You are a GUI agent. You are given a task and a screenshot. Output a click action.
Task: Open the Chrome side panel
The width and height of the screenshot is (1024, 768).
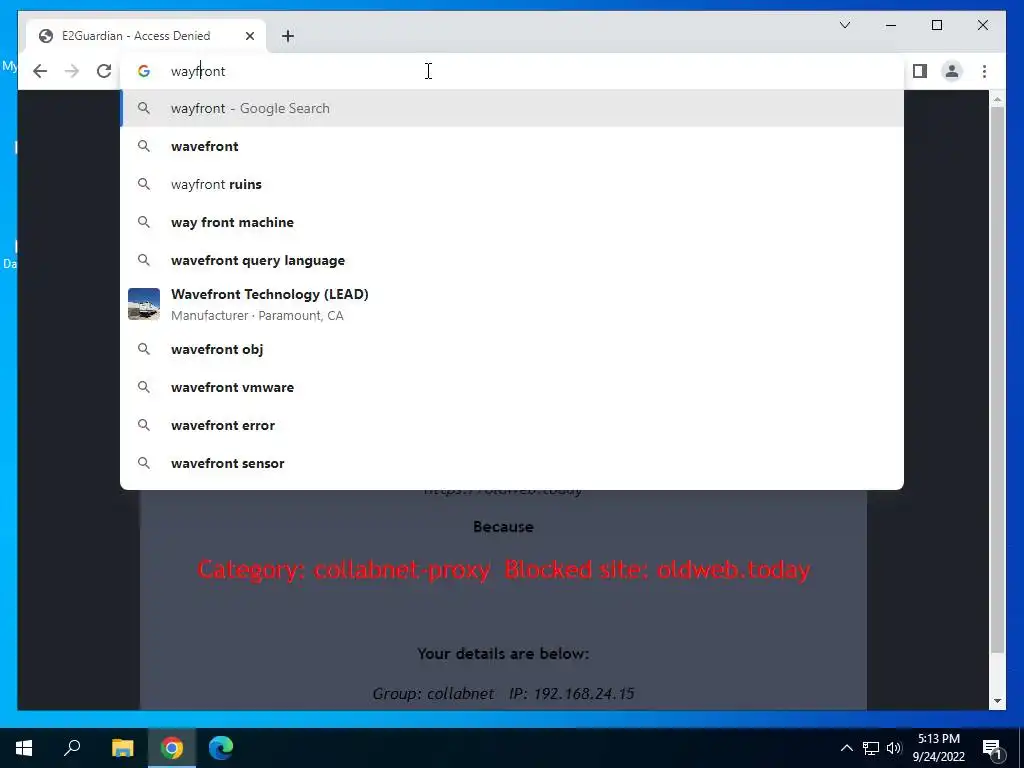click(x=920, y=71)
